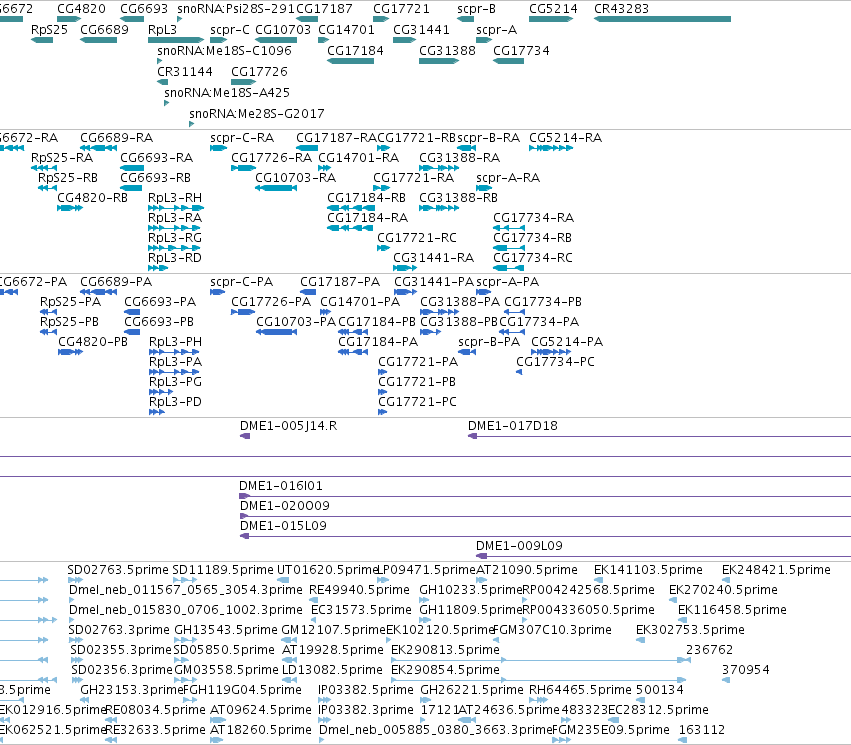Select EST EK302753.5prime

click(x=640, y=640)
